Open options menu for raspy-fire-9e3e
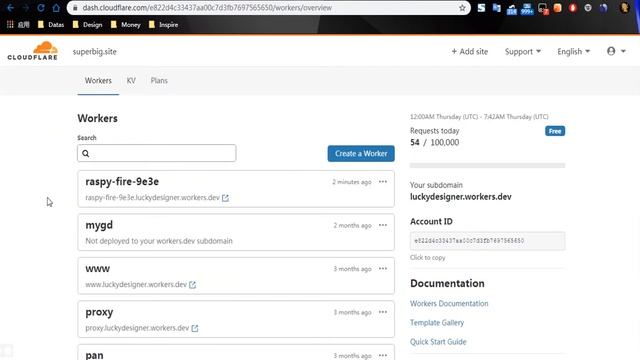 coord(382,182)
